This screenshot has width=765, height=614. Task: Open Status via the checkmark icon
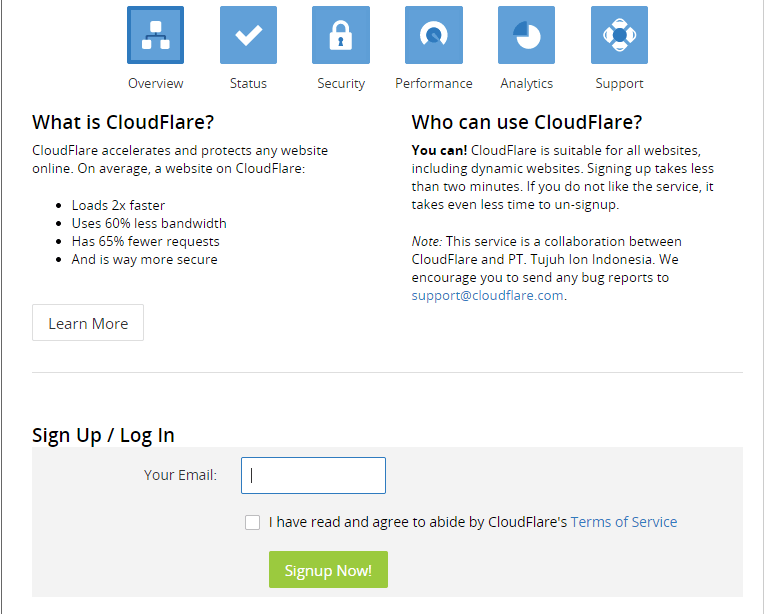[x=248, y=35]
